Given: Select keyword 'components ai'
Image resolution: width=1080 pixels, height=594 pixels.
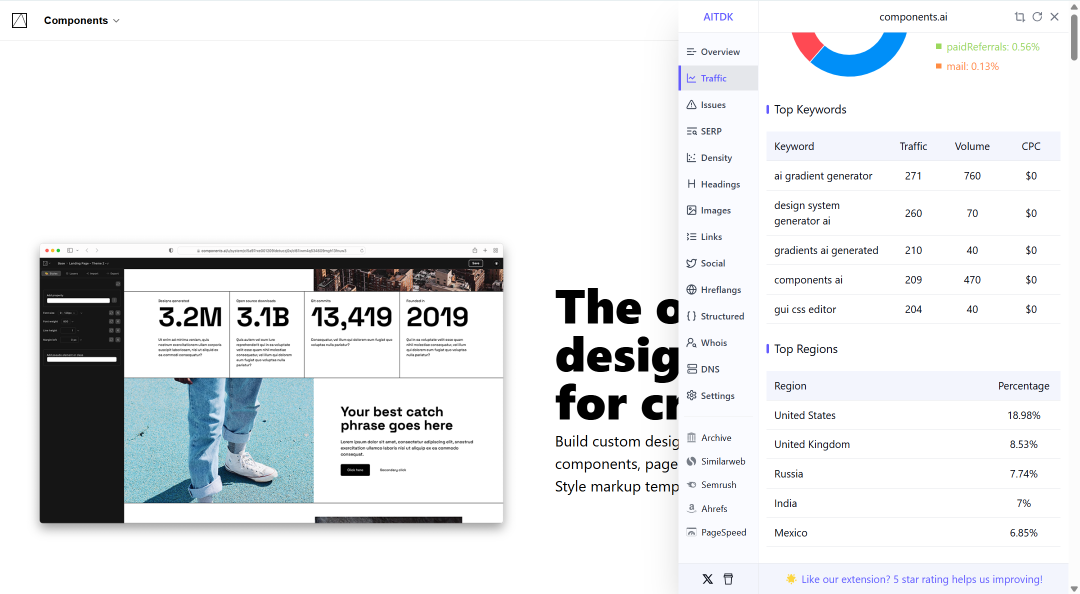Looking at the screenshot, I should pyautogui.click(x=808, y=280).
